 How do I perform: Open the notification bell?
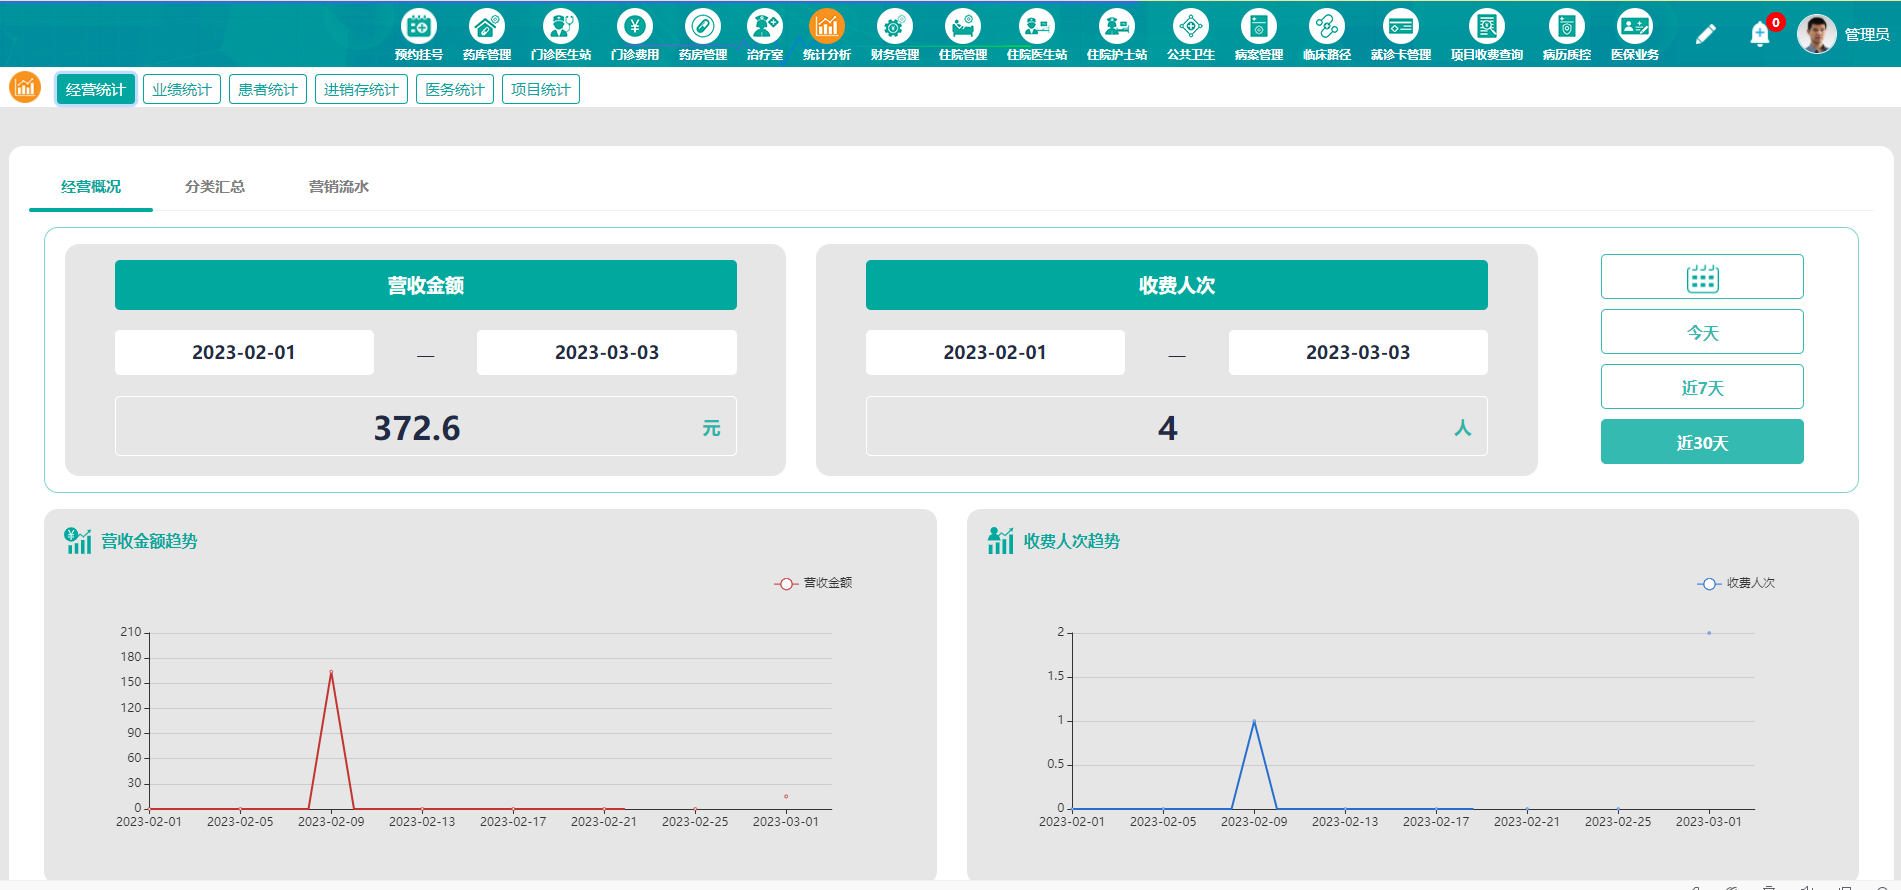(x=1760, y=35)
